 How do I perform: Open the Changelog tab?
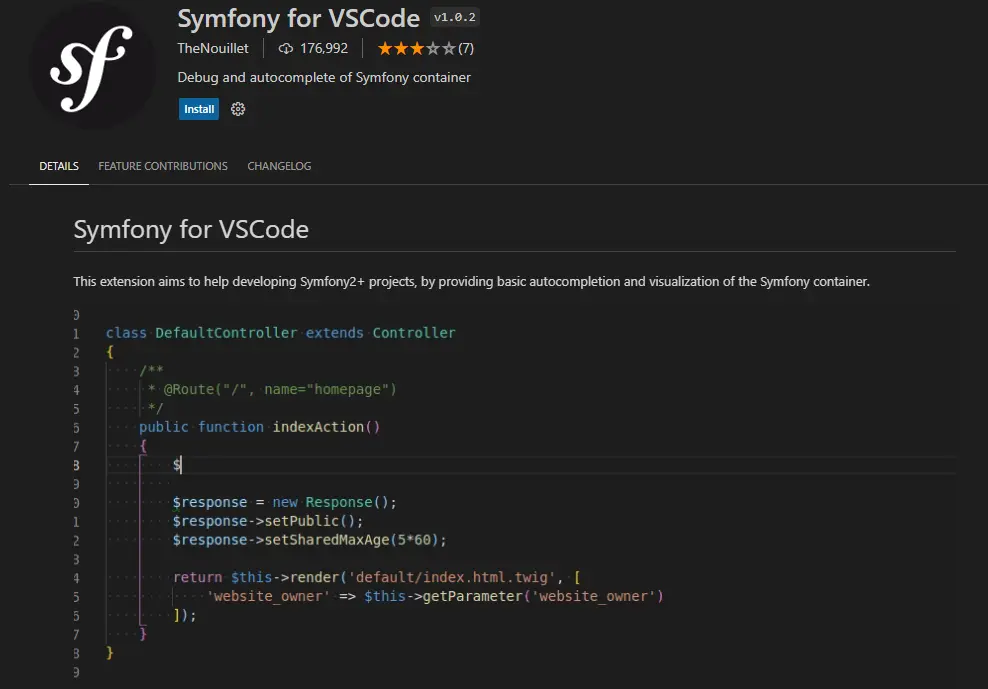(x=279, y=166)
